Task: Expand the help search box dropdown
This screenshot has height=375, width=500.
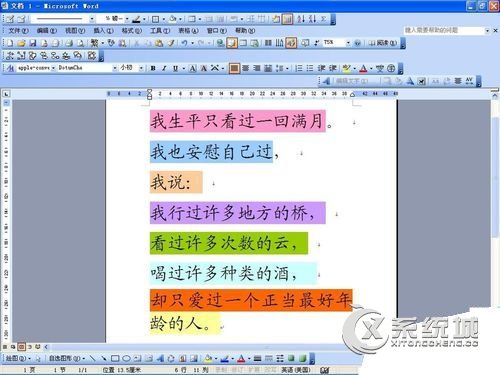Action: (487, 31)
